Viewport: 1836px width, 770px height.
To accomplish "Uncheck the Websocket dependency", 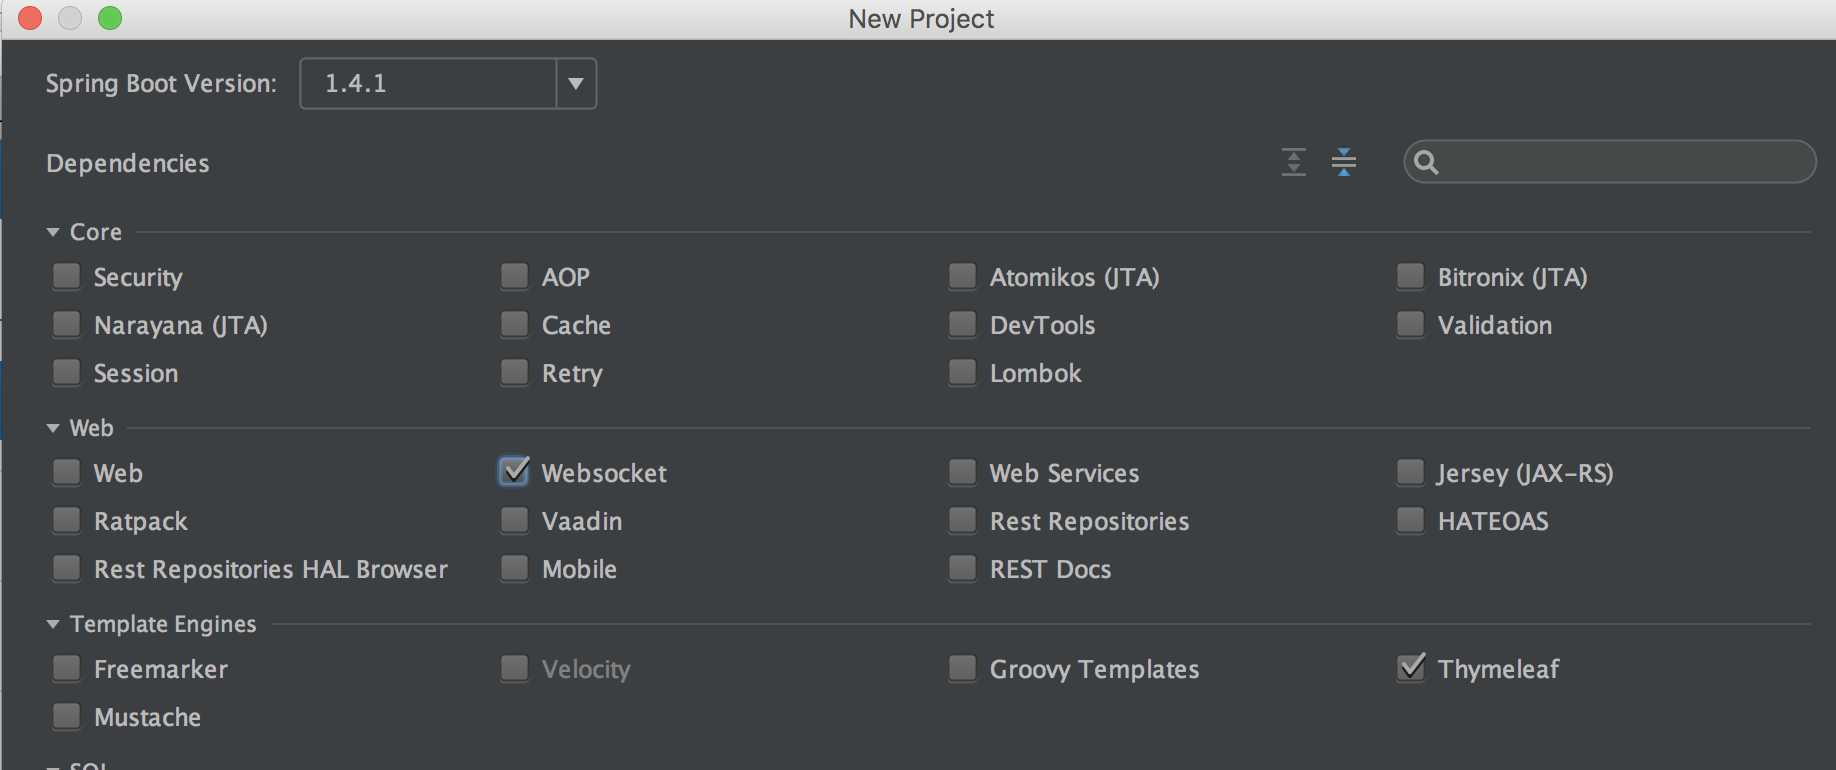I will 515,472.
